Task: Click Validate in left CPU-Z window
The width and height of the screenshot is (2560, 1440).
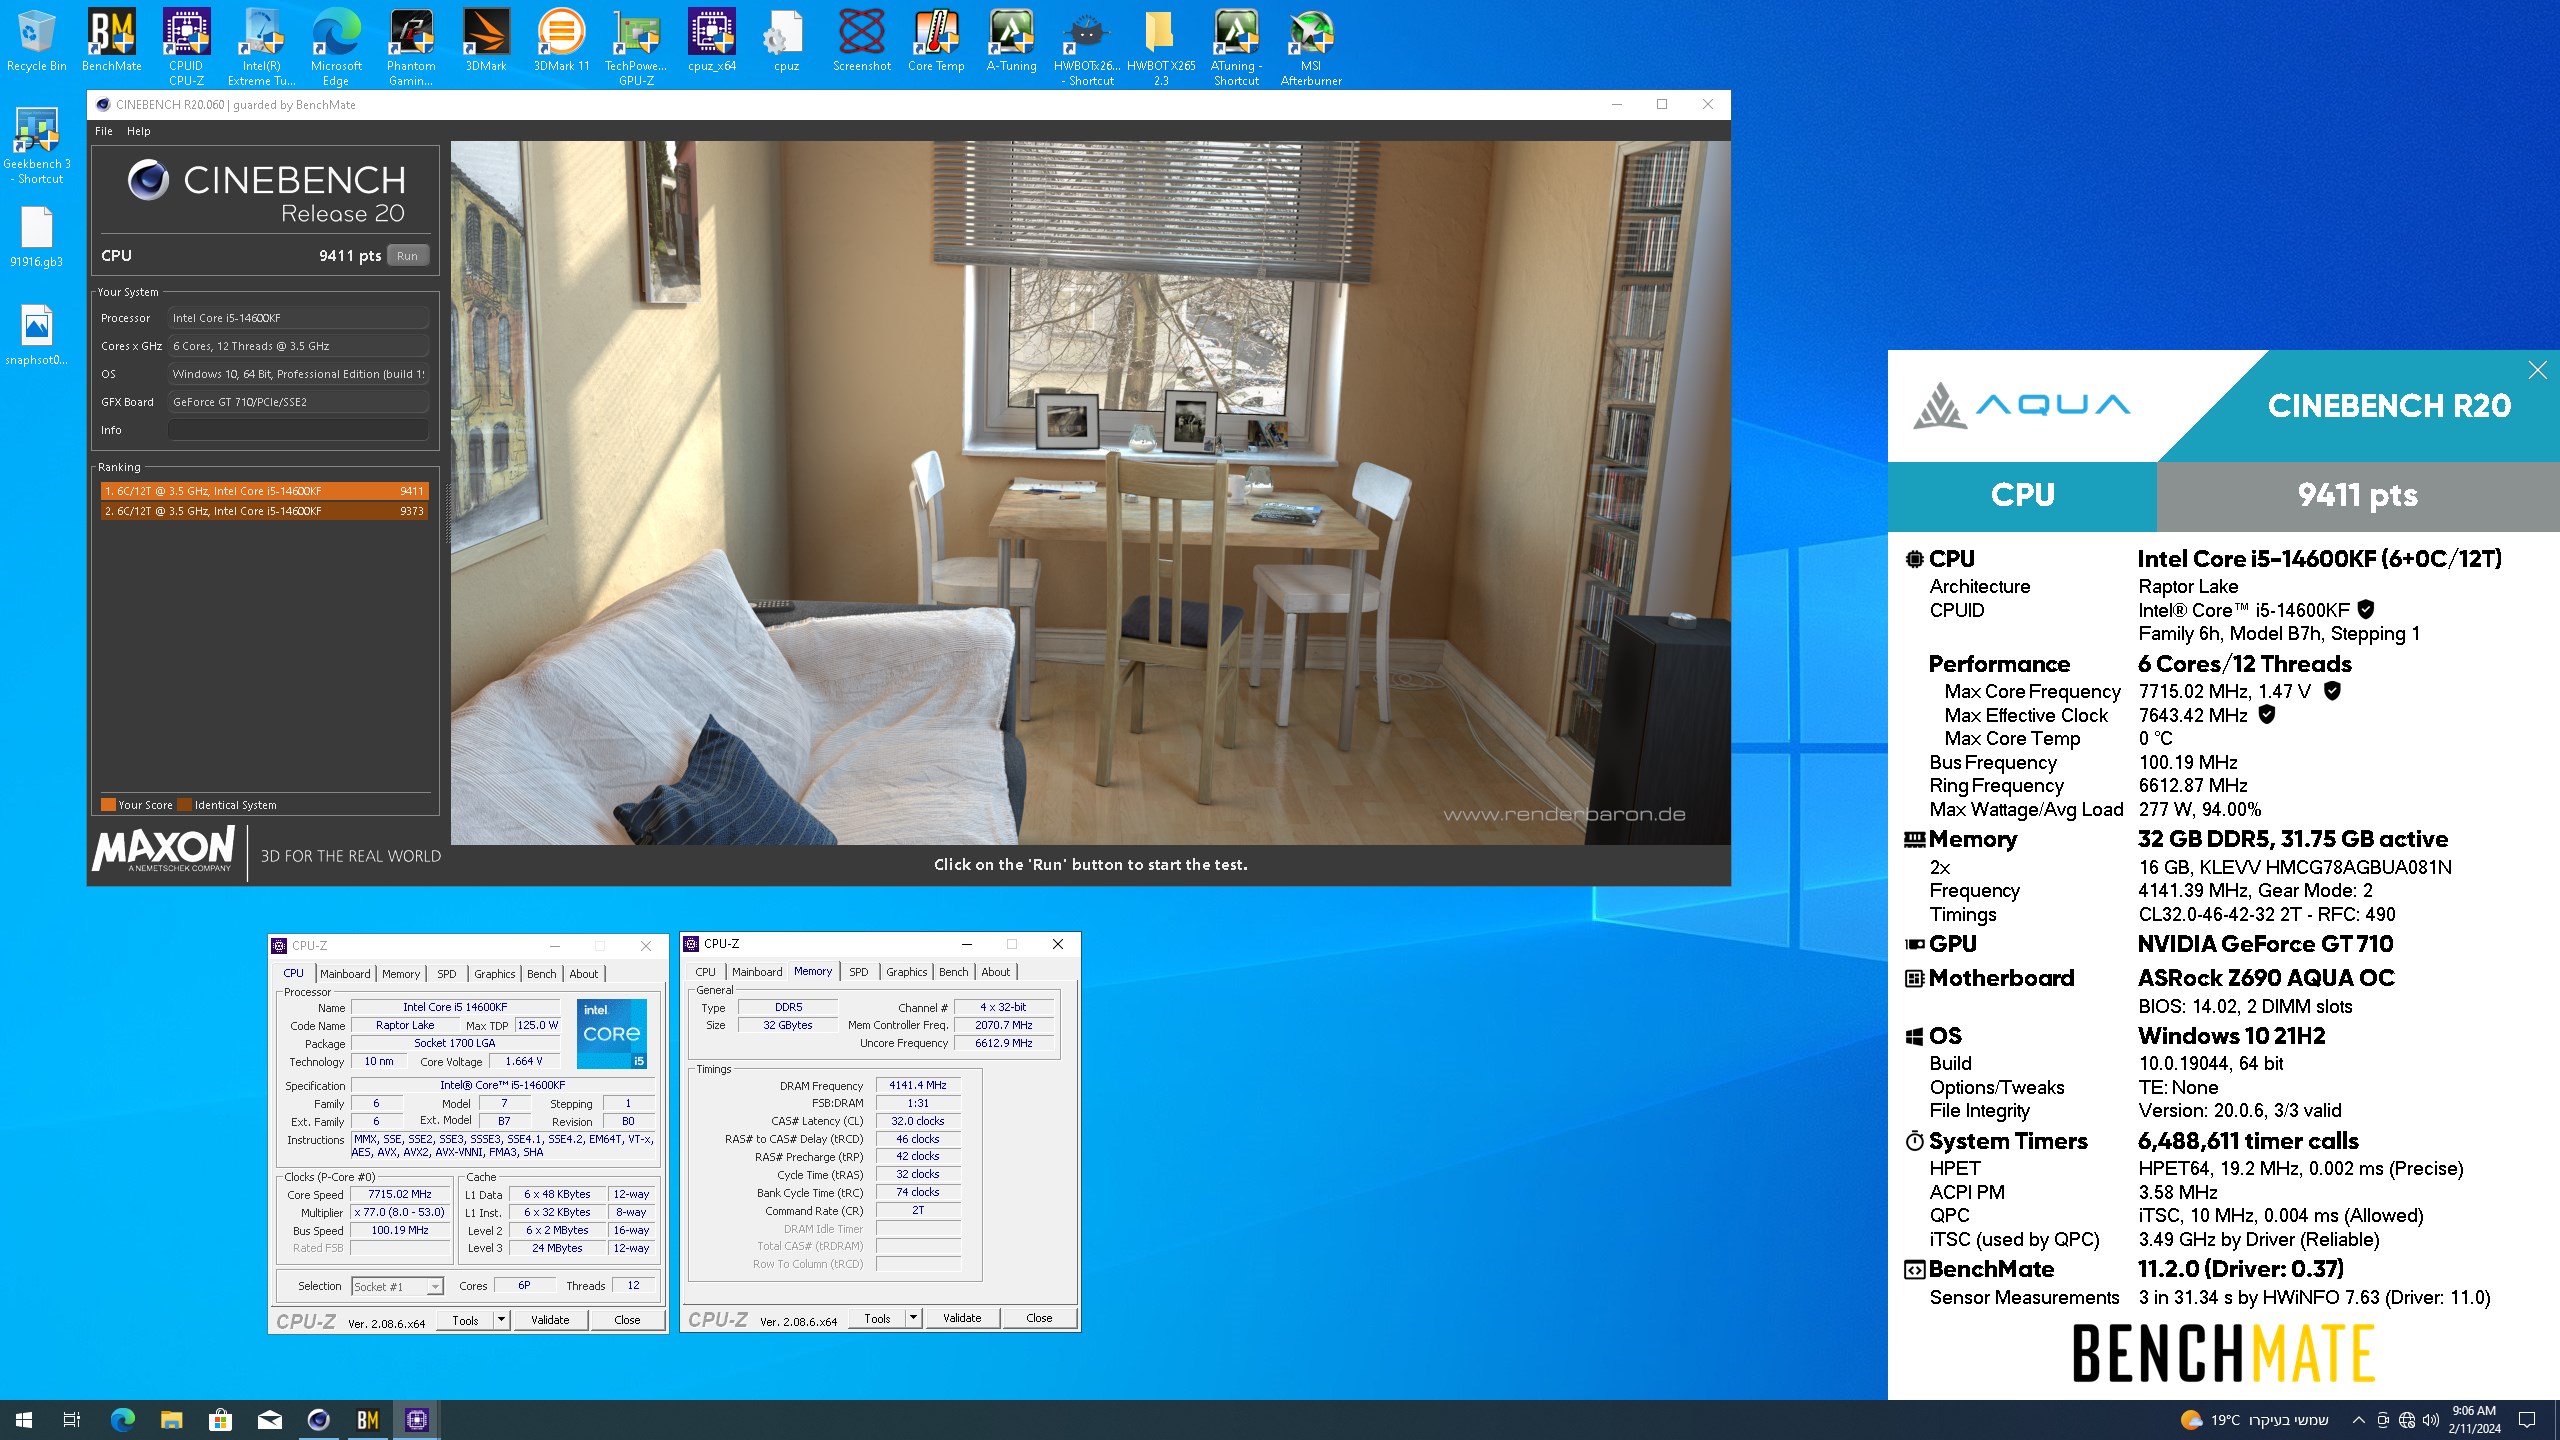Action: (x=550, y=1320)
